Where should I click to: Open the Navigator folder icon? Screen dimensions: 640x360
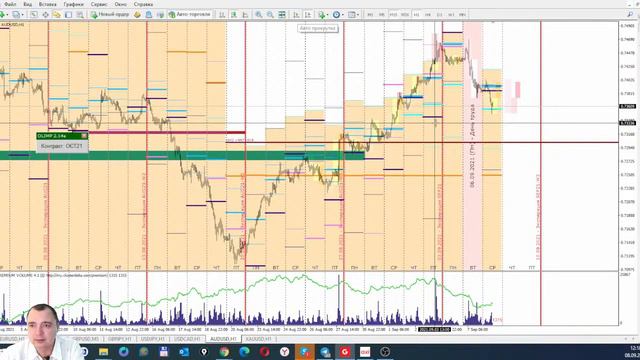click(x=57, y=15)
